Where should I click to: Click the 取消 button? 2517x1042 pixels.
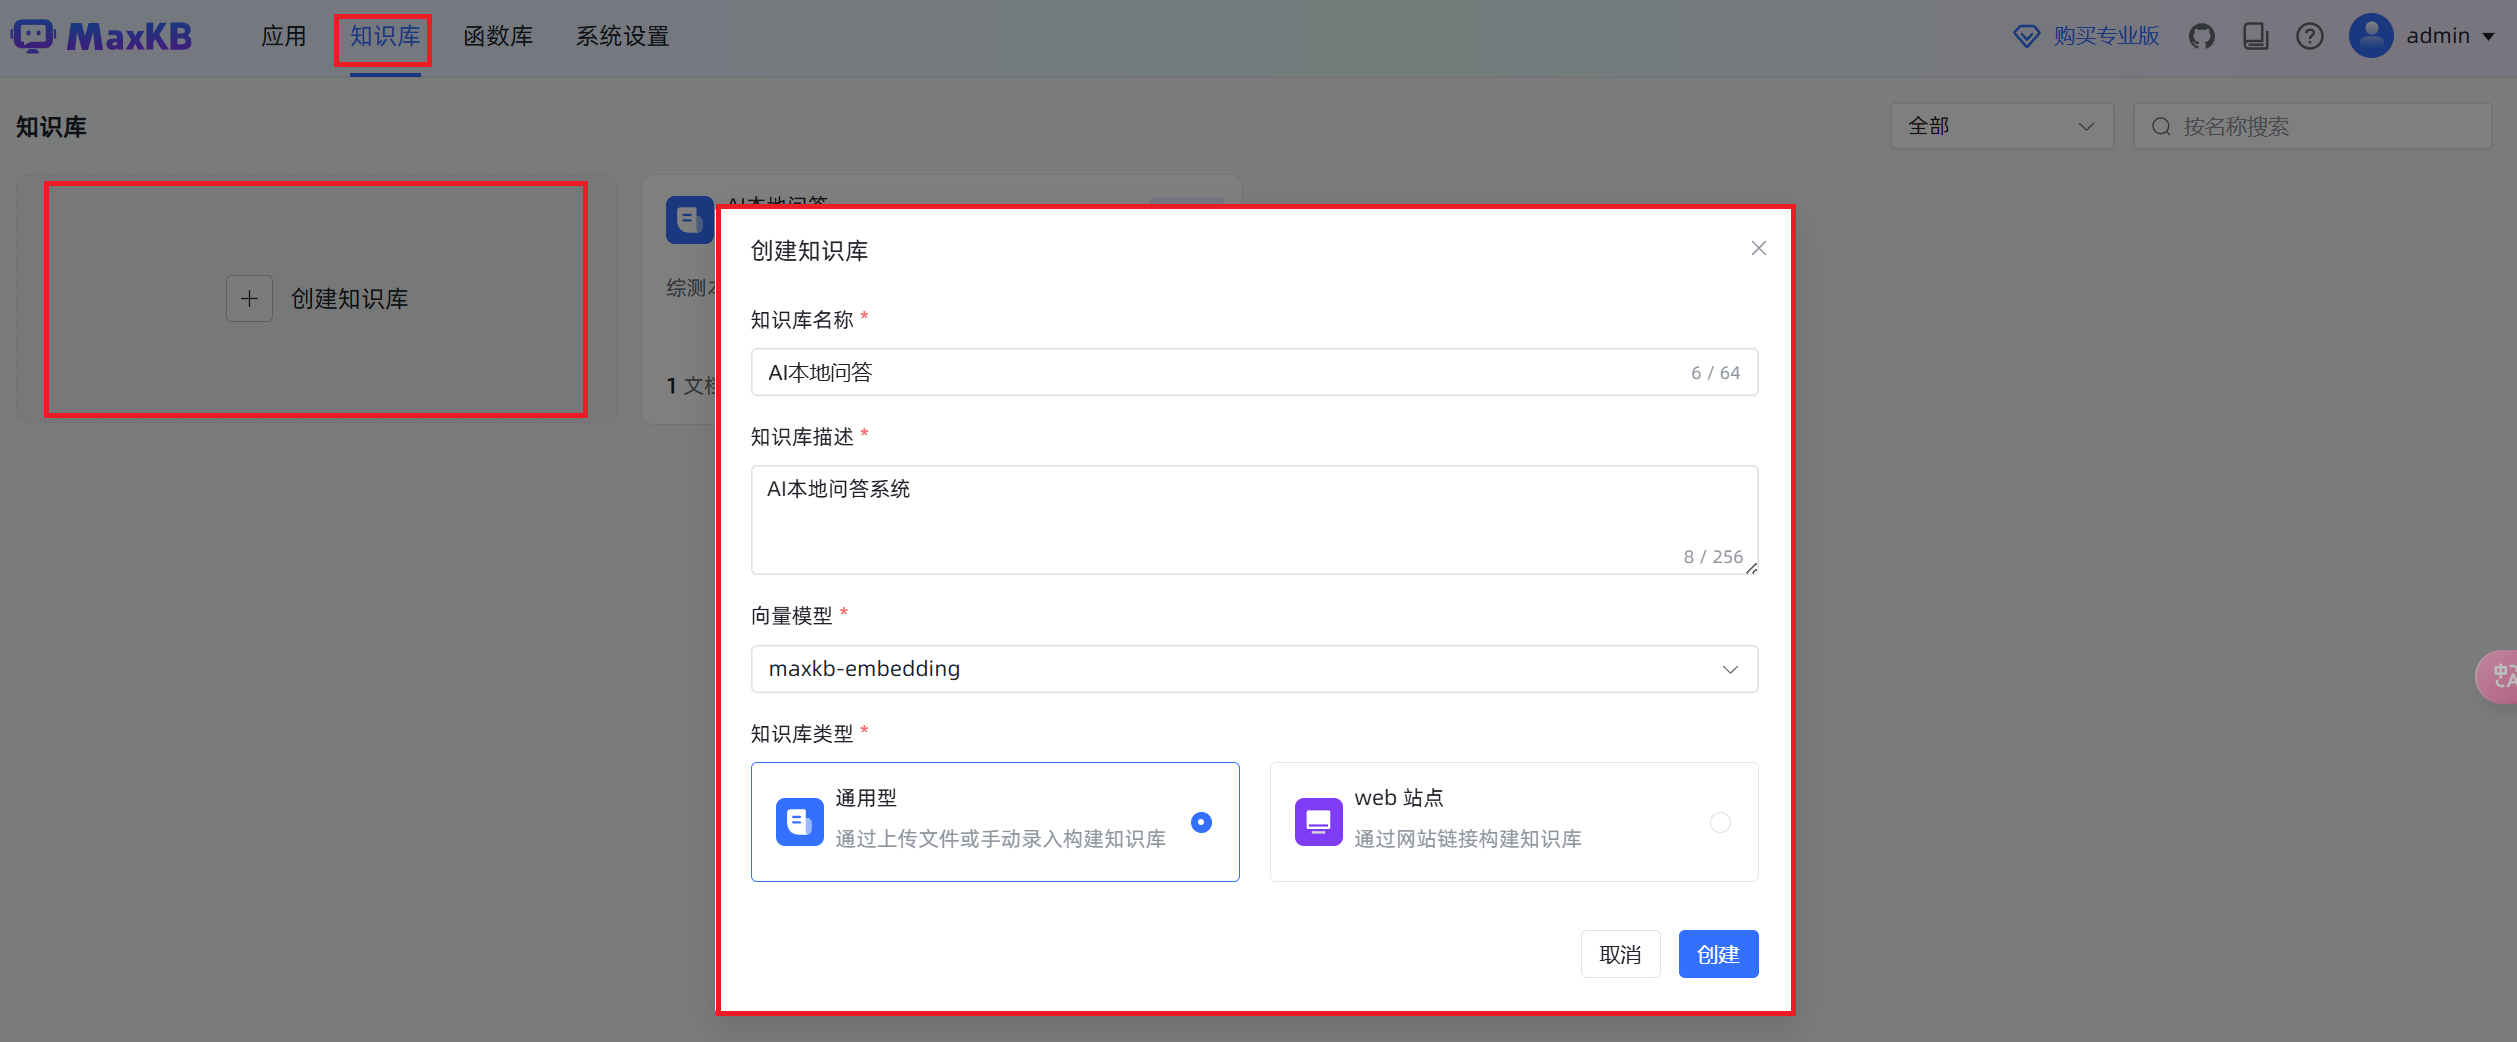1620,954
